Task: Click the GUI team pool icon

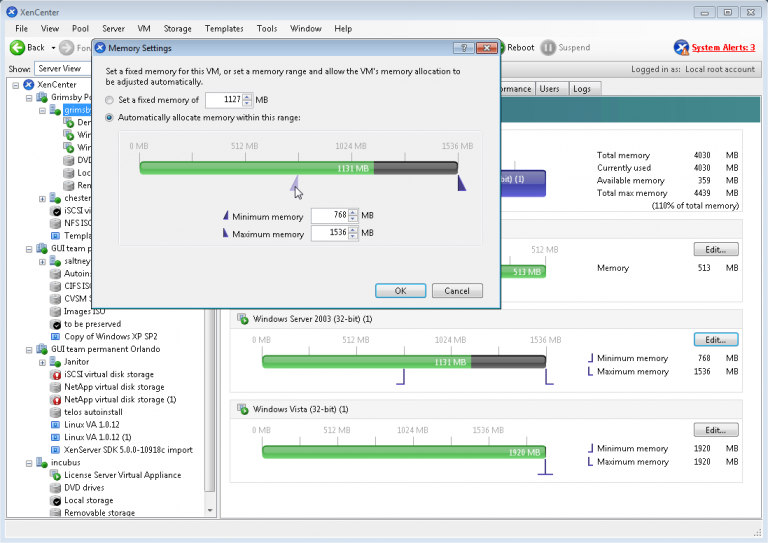Action: pos(42,248)
